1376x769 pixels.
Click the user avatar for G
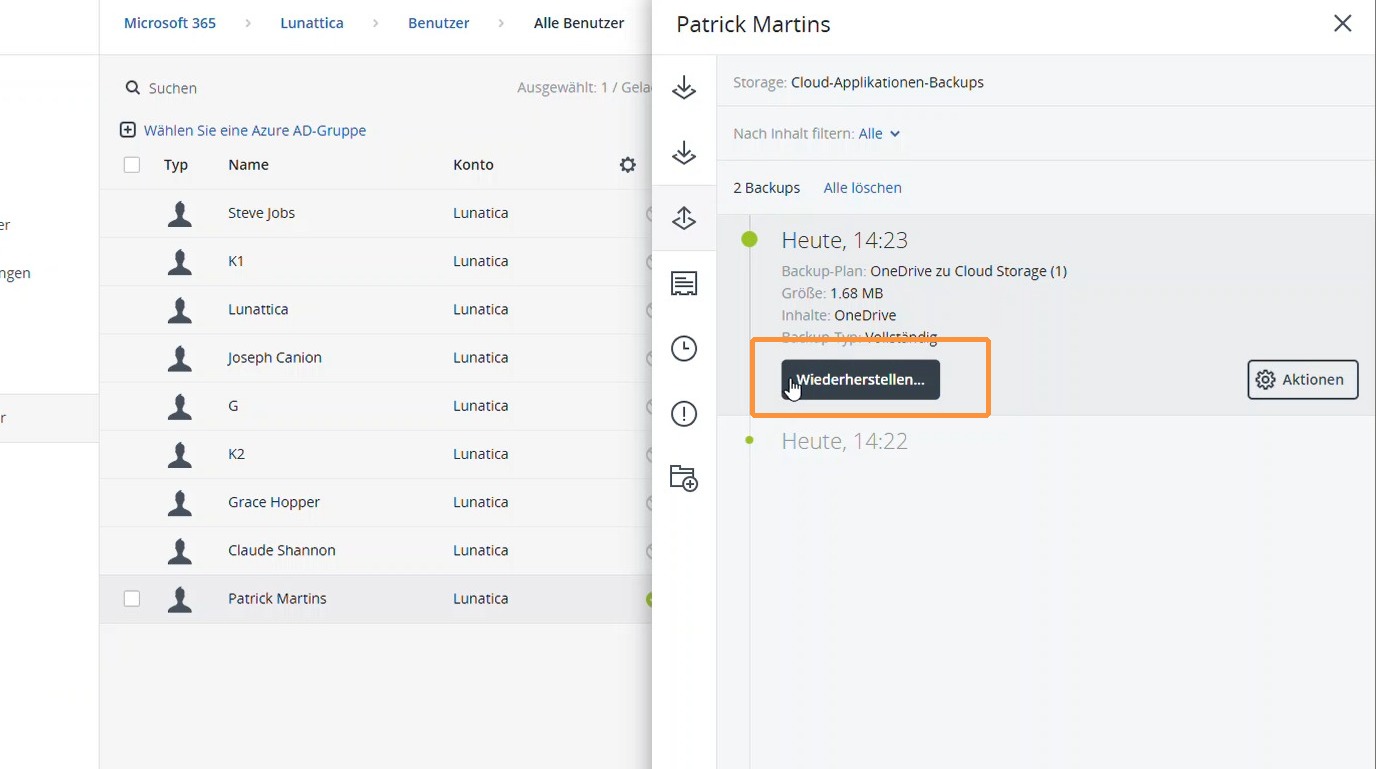coord(180,406)
